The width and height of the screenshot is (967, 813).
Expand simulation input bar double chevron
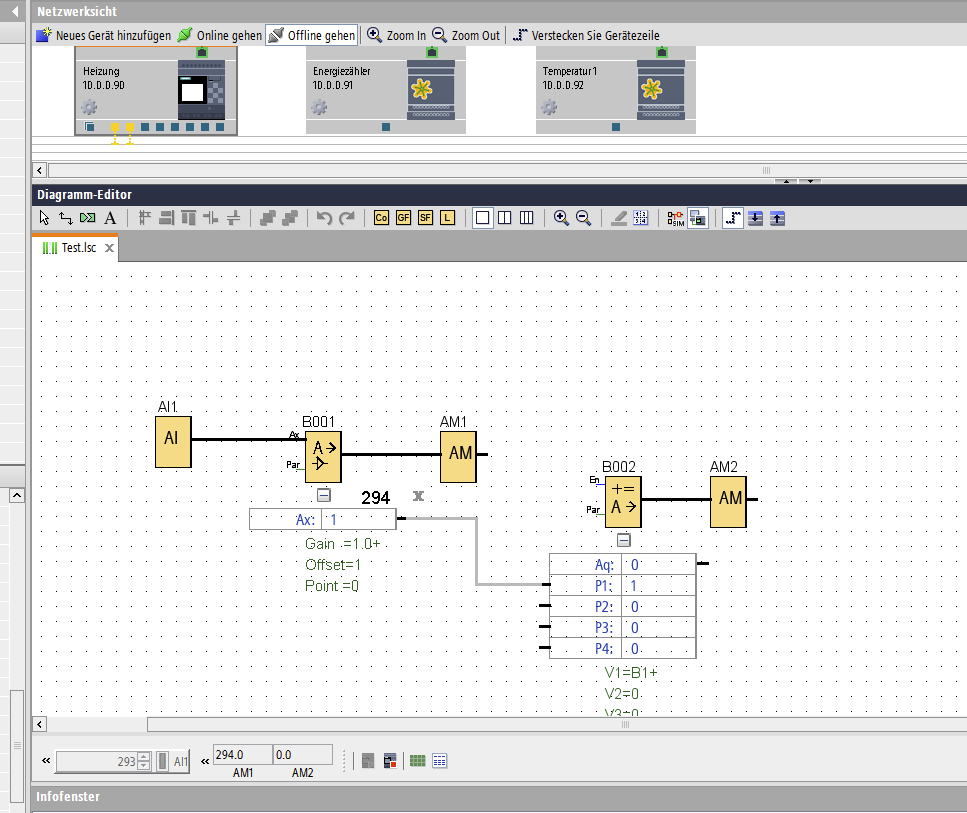[46, 762]
